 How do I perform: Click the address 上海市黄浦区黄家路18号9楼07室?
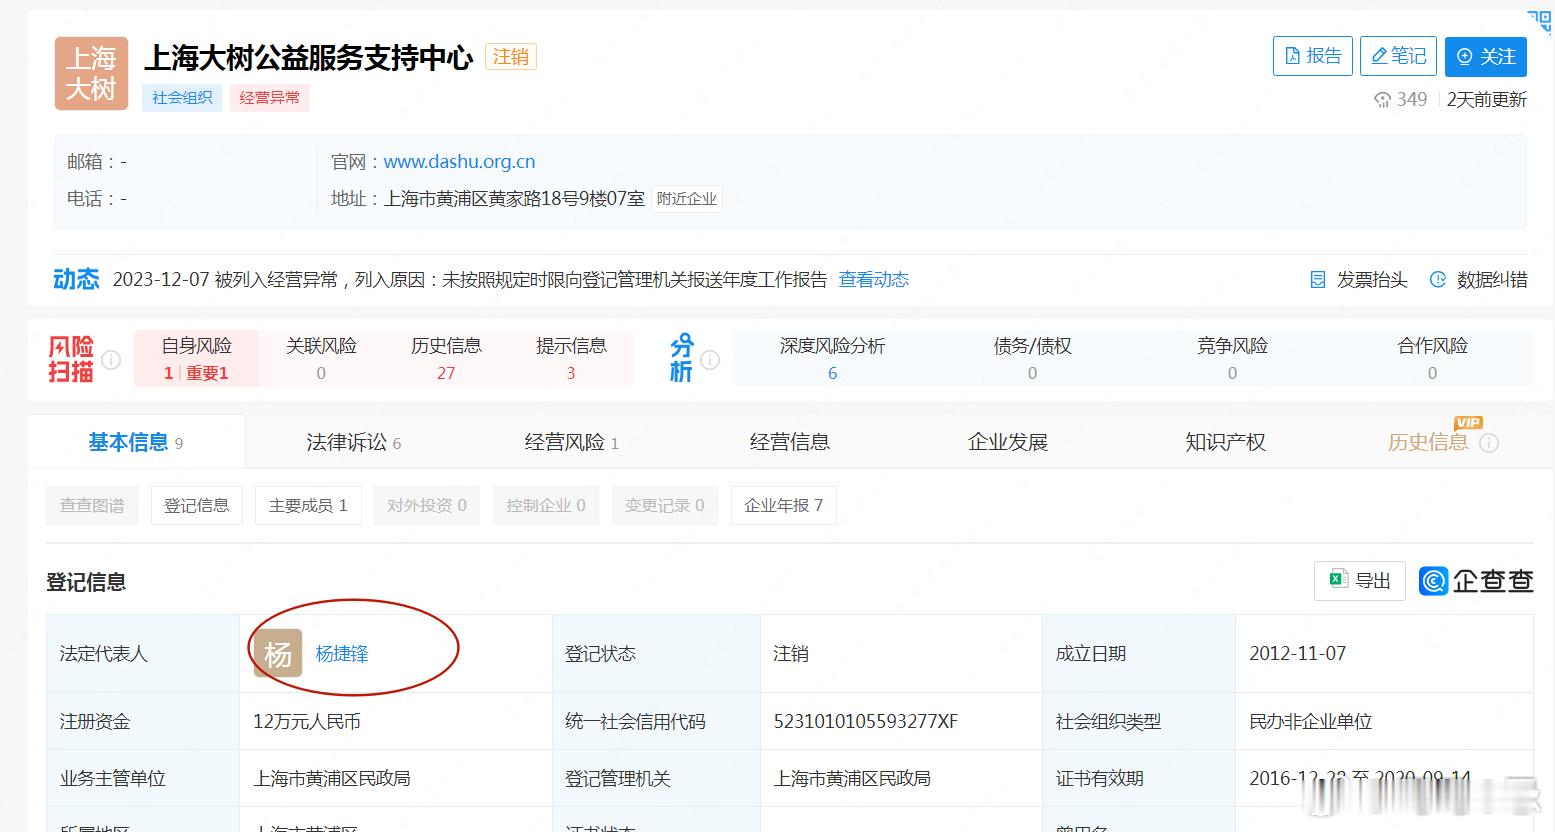(x=514, y=198)
